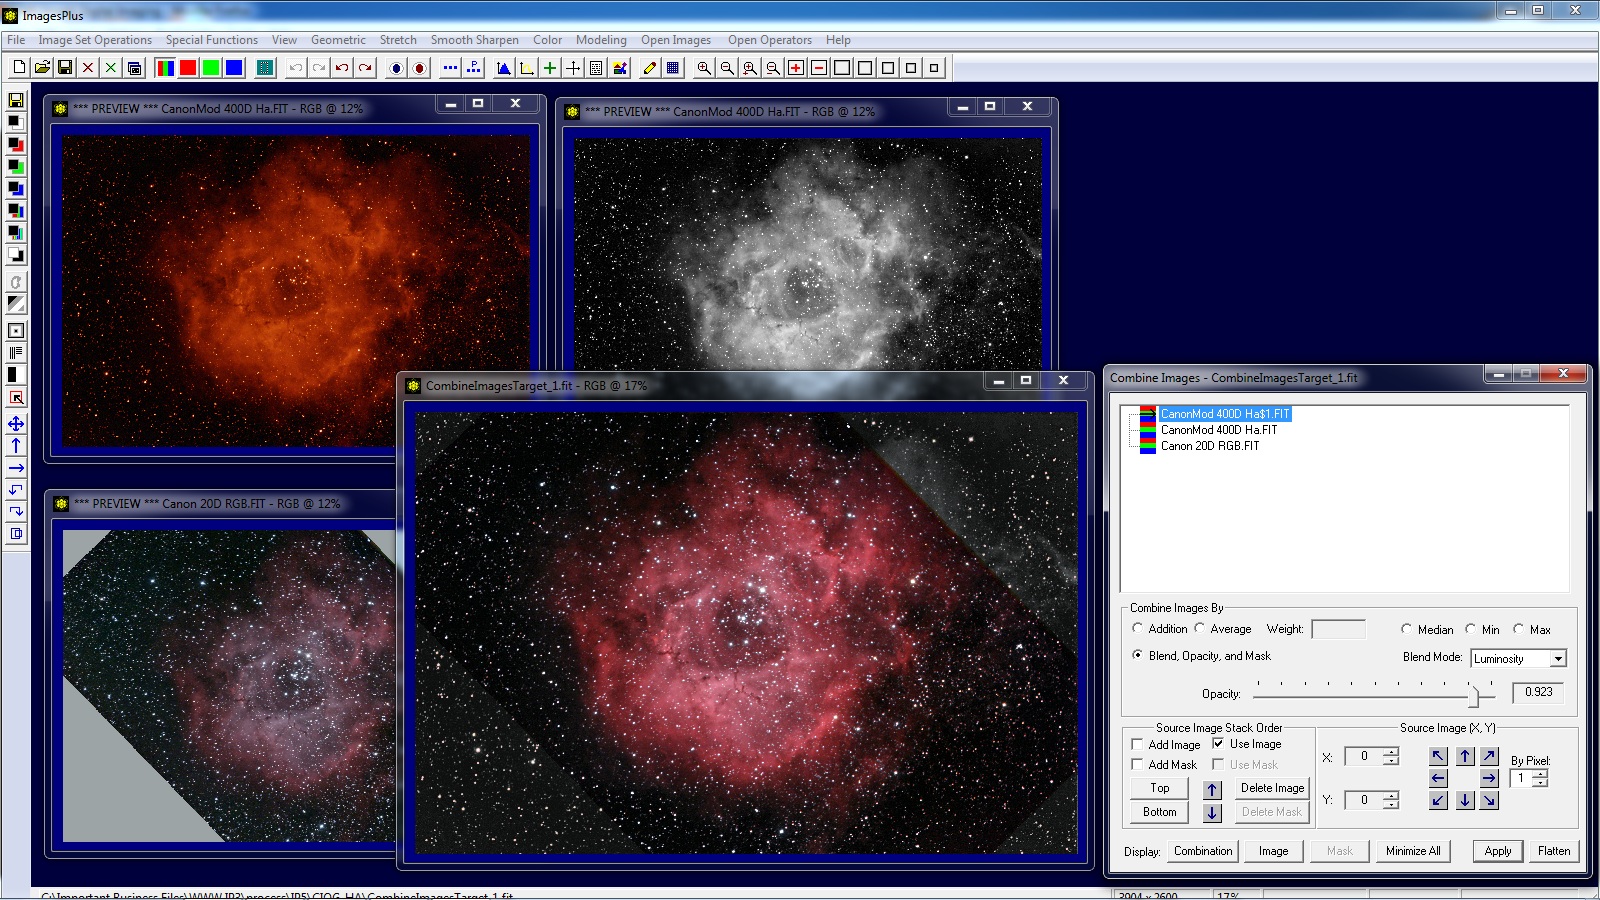Click the blue four-way move arrows icon
The height and width of the screenshot is (900, 1600).
click(16, 424)
